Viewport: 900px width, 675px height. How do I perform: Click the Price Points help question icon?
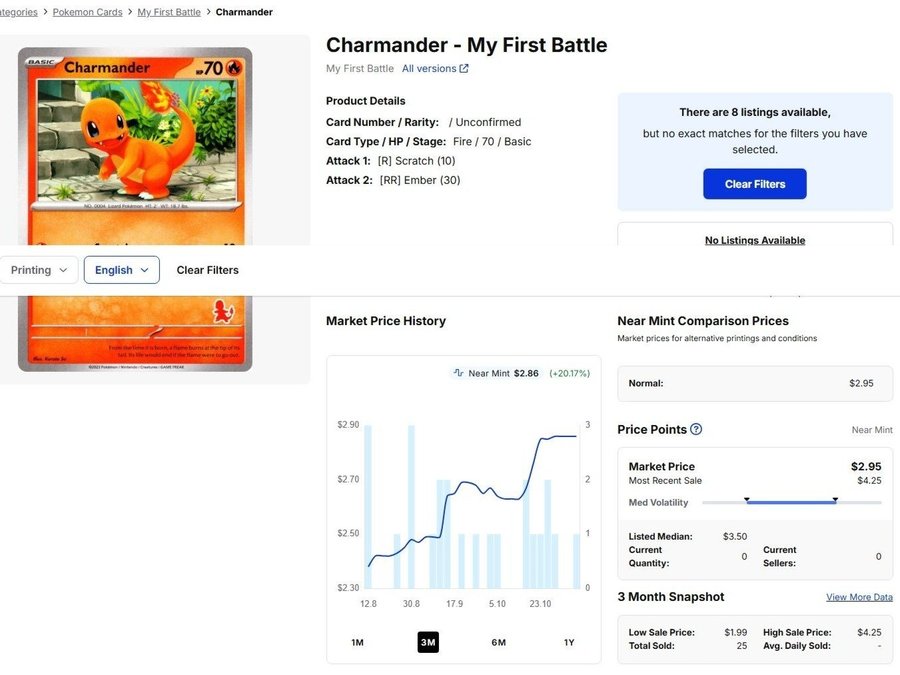[696, 429]
